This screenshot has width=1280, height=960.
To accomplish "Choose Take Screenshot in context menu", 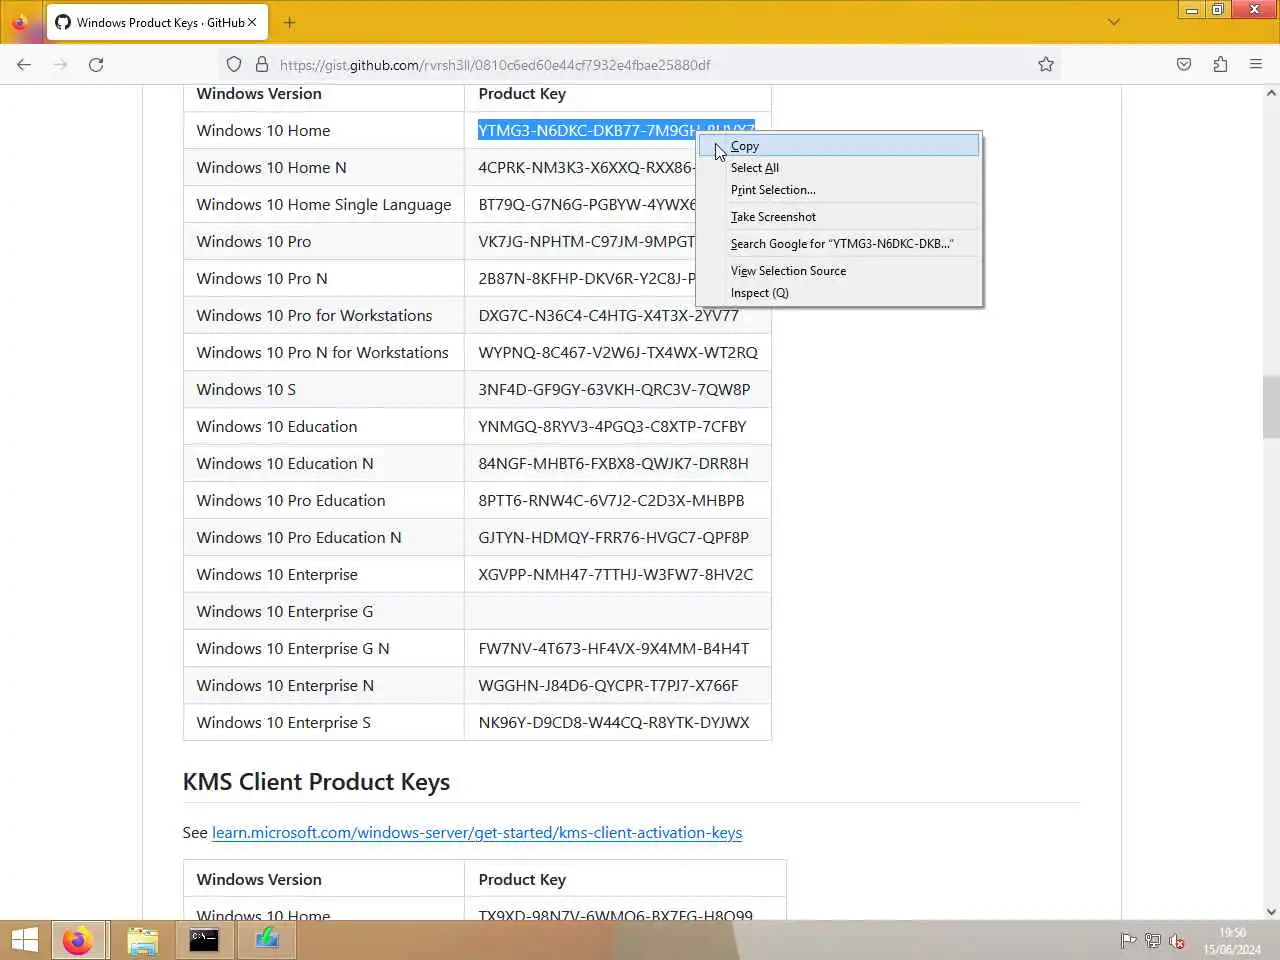I will click(x=839, y=217).
